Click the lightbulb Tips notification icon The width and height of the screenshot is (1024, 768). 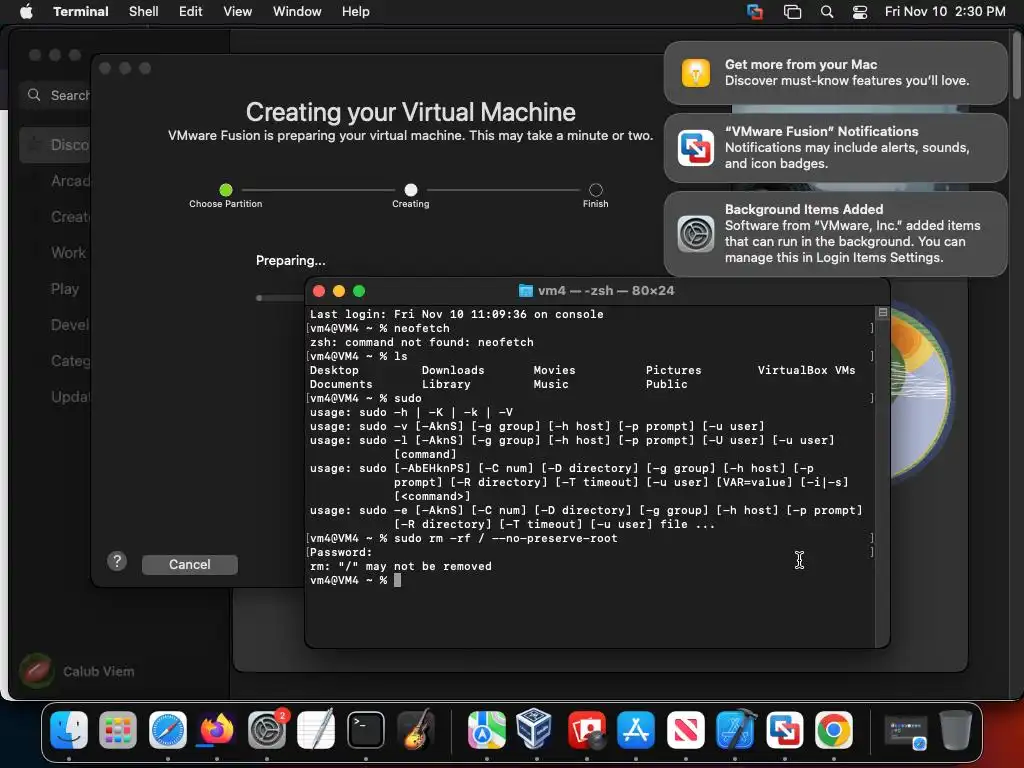tap(696, 72)
